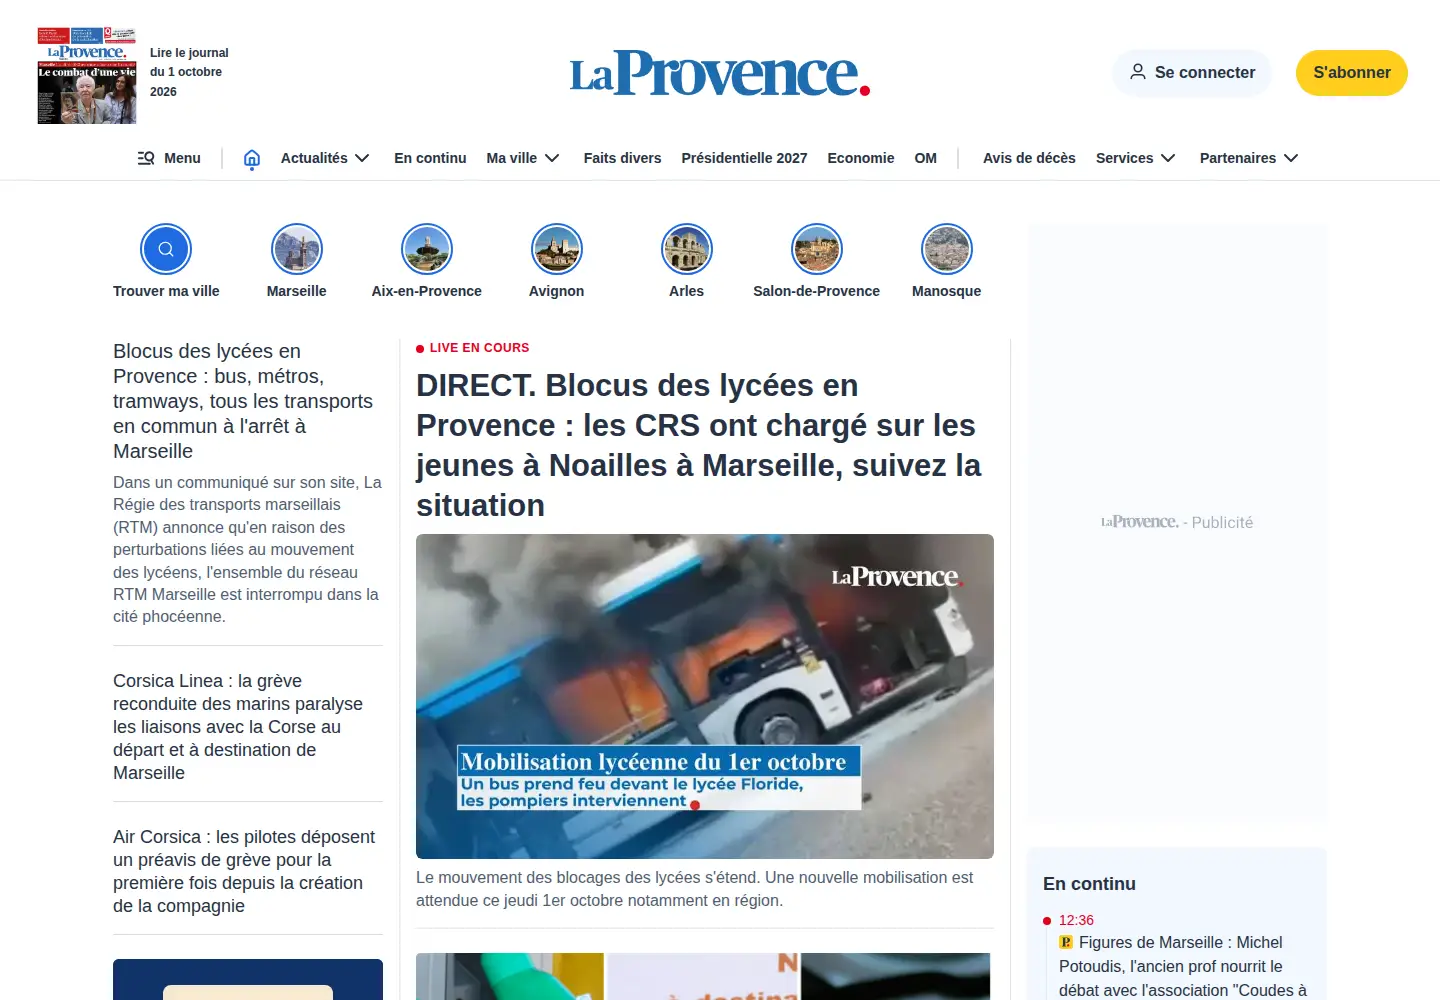This screenshot has height=1000, width=1440.
Task: Open the DIRECT Blocus des lycées headline
Action: point(699,445)
